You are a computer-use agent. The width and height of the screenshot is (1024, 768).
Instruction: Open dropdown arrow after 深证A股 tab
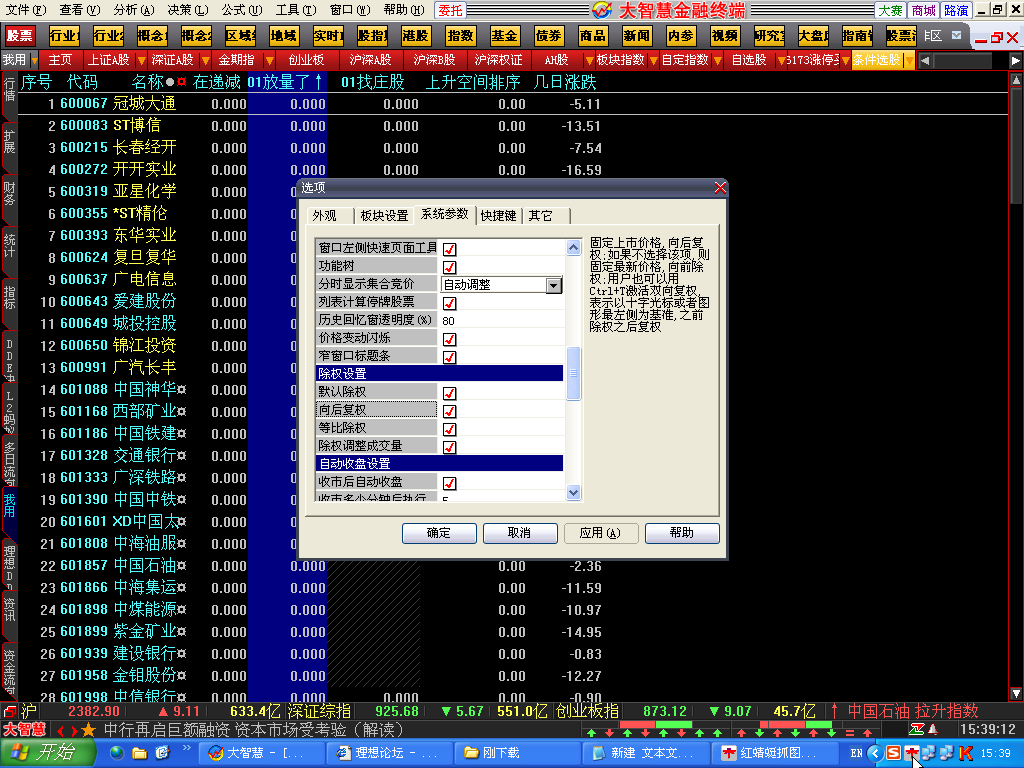[206, 60]
